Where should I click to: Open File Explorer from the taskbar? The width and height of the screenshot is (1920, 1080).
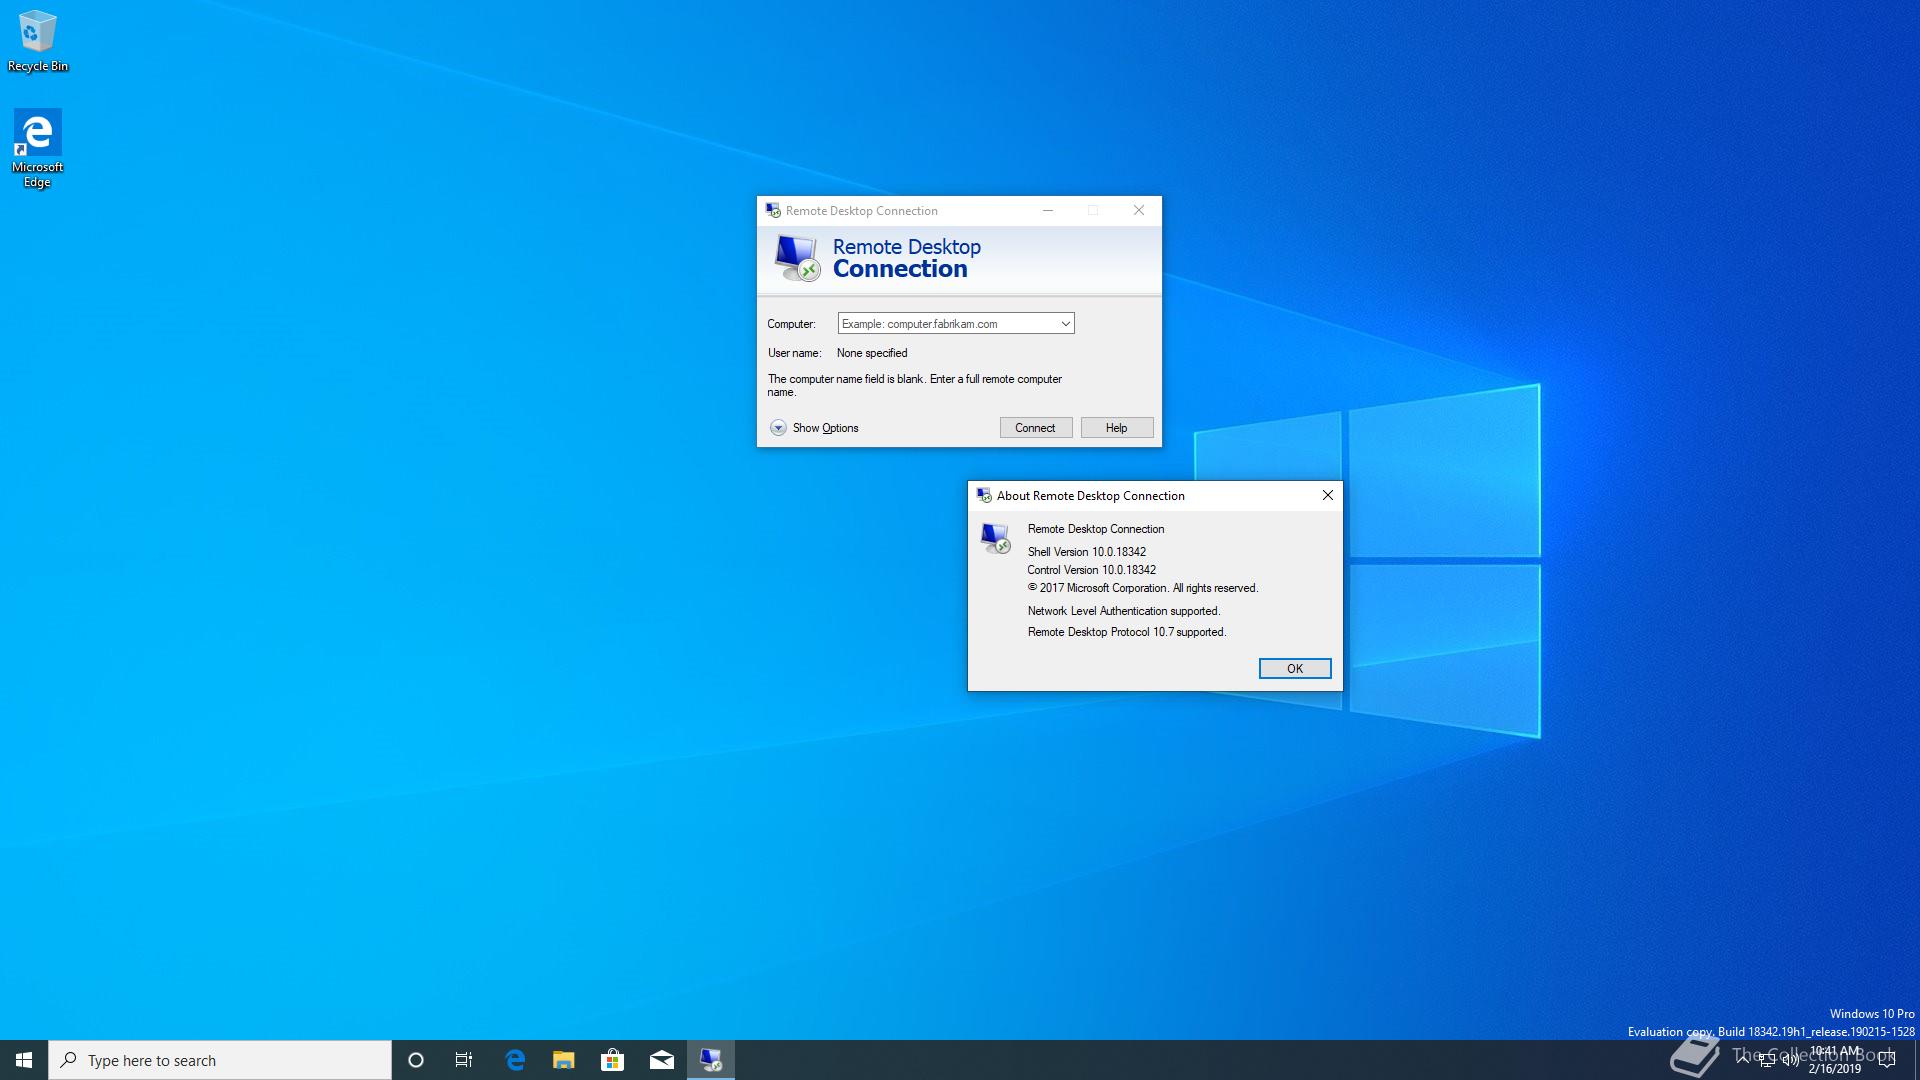pos(564,1060)
